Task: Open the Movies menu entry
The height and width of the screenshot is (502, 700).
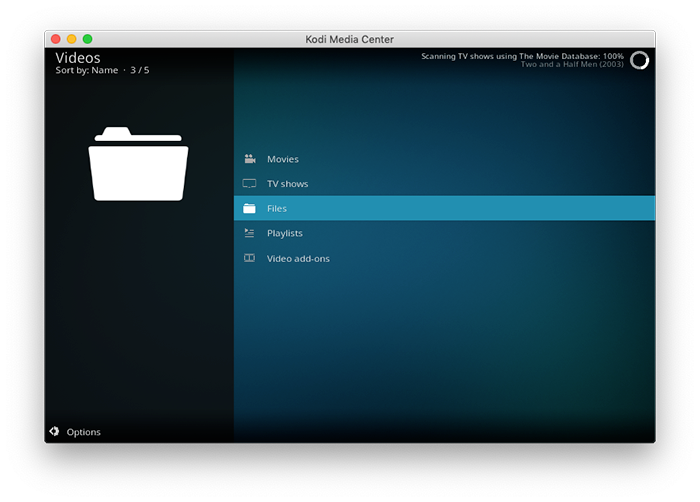Action: pos(282,159)
